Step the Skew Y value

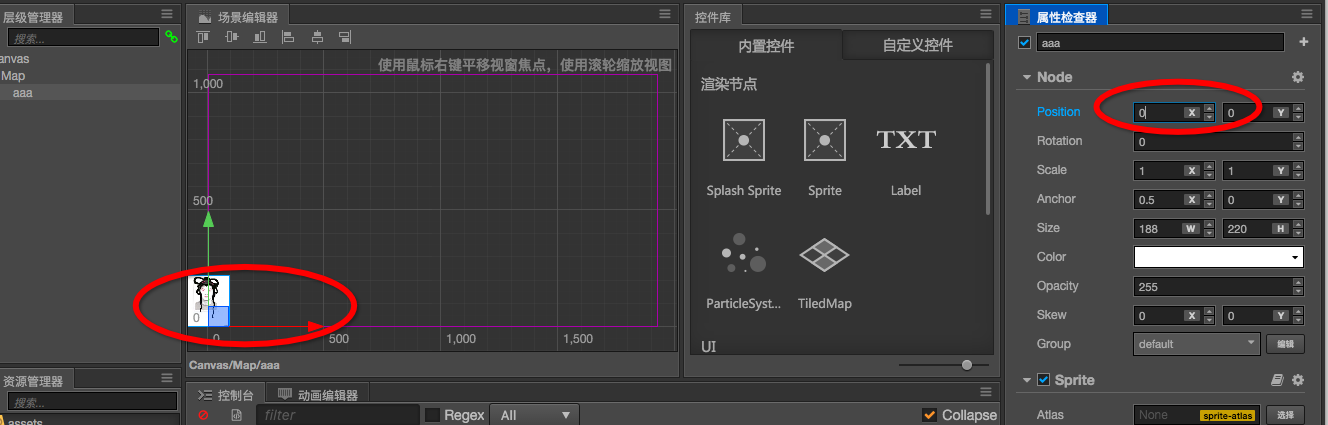point(1298,316)
